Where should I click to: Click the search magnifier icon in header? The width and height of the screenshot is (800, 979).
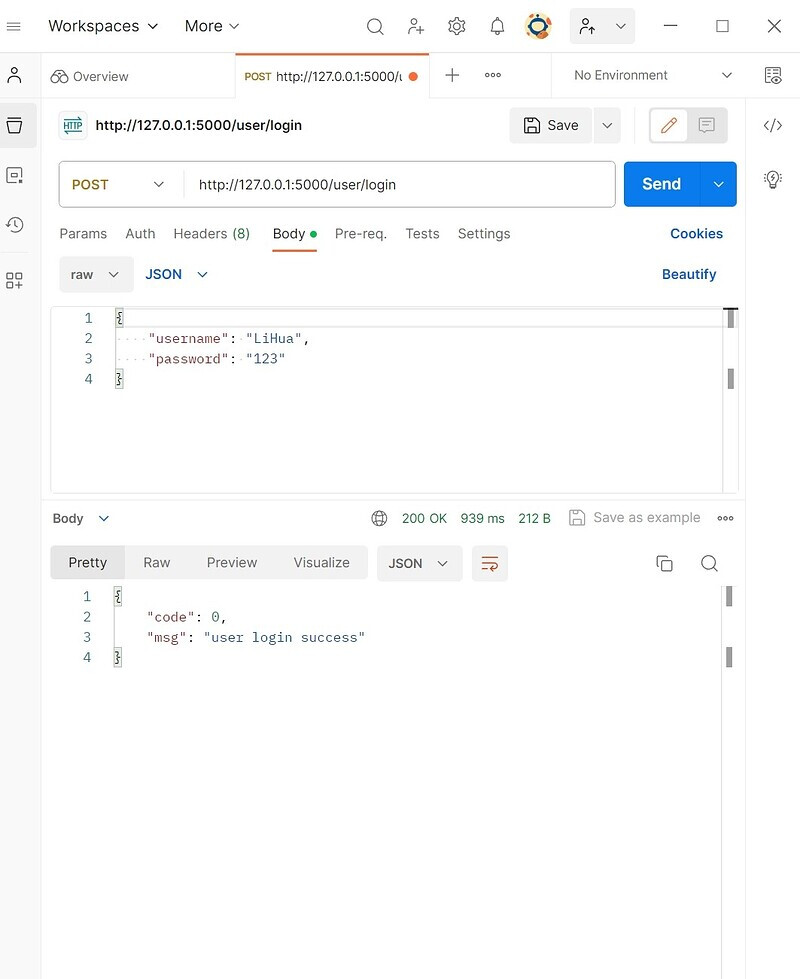pos(375,26)
